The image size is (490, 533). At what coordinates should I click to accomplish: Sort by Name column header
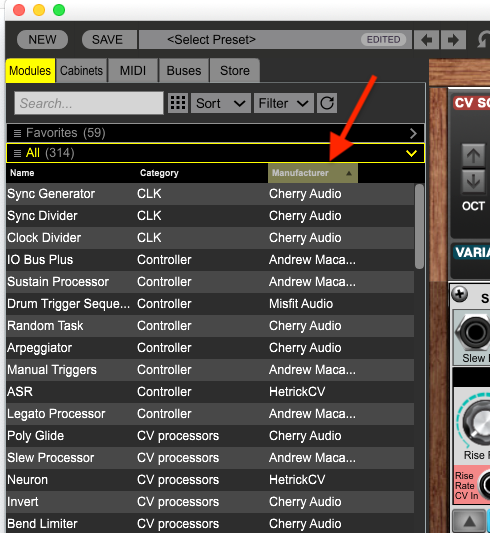pos(22,173)
